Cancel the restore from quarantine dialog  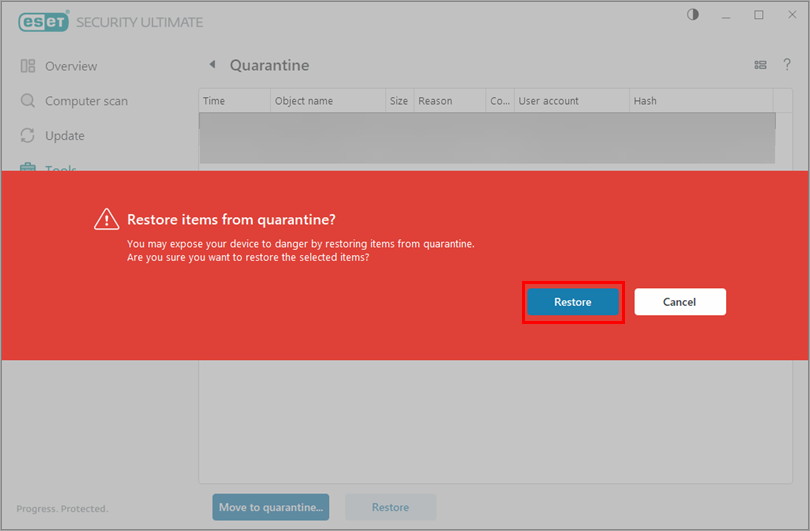[679, 302]
